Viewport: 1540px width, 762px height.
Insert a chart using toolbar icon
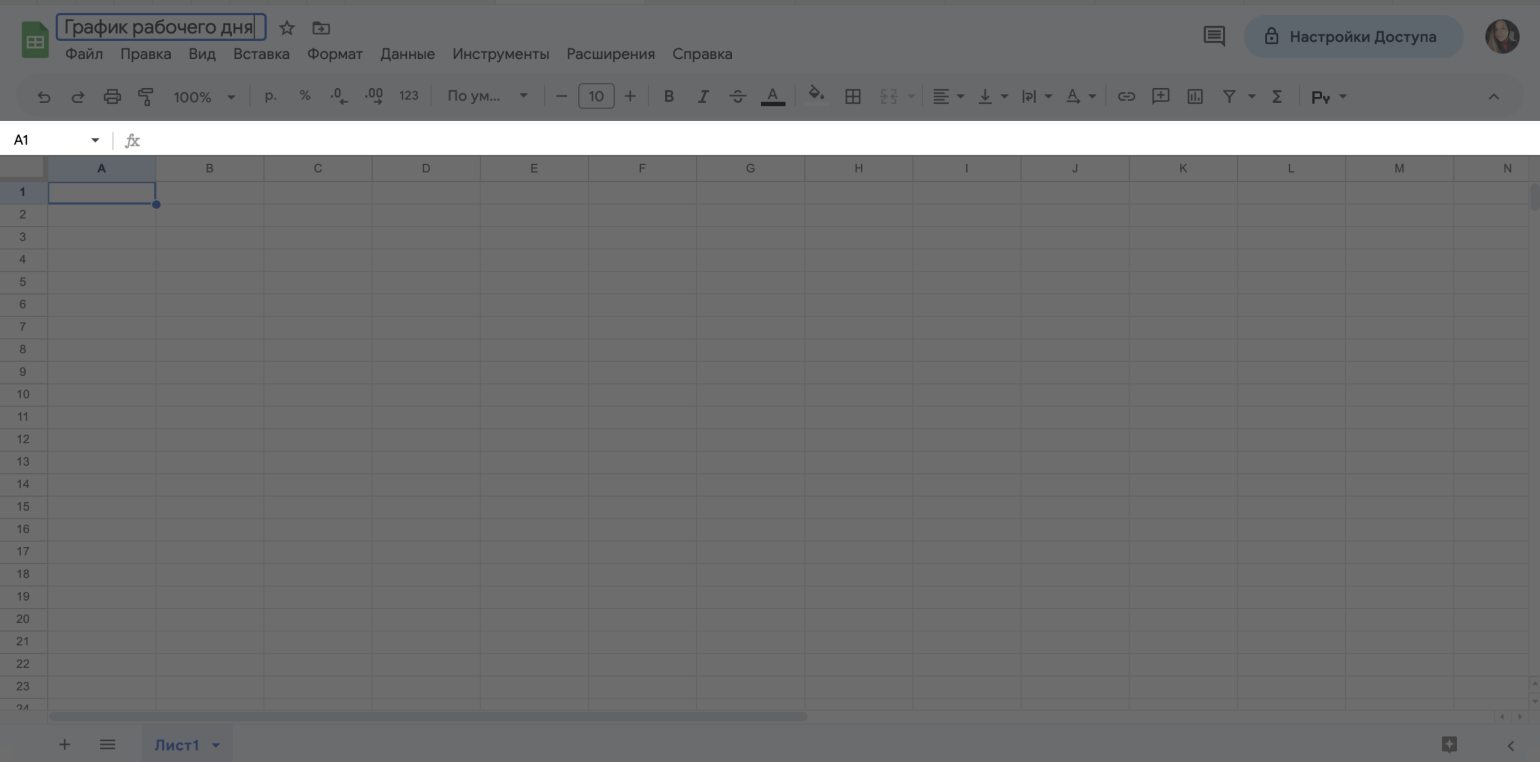coord(1195,97)
